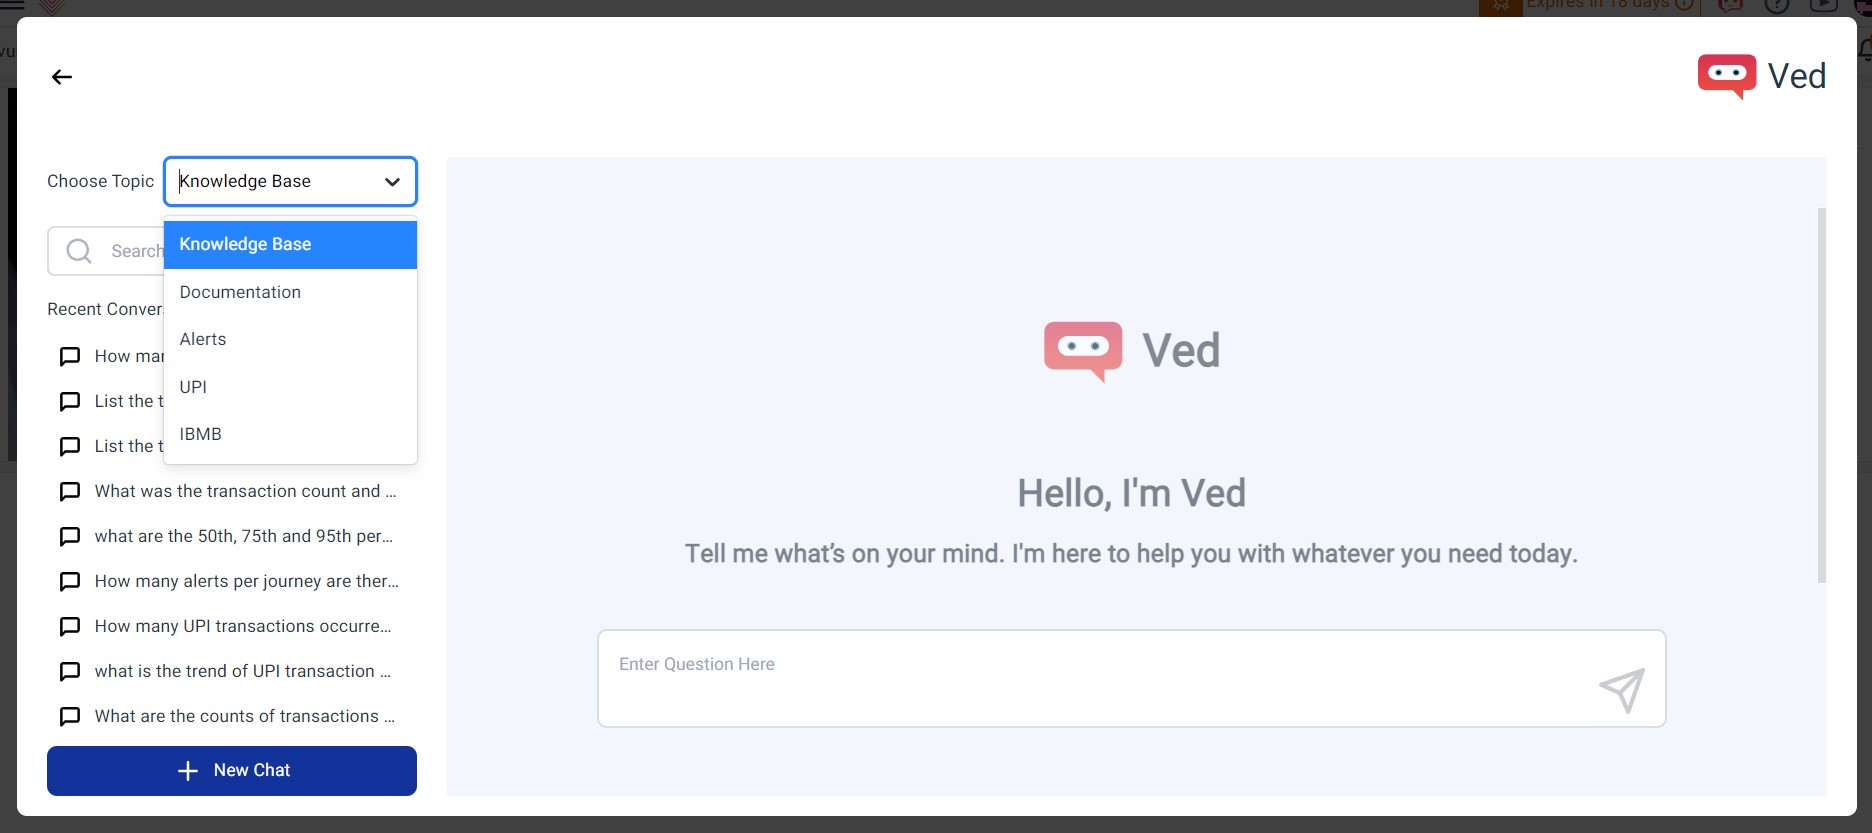Viewport: 1872px width, 833px height.
Task: Click the chat panel vertical scrollbar
Action: click(1821, 395)
